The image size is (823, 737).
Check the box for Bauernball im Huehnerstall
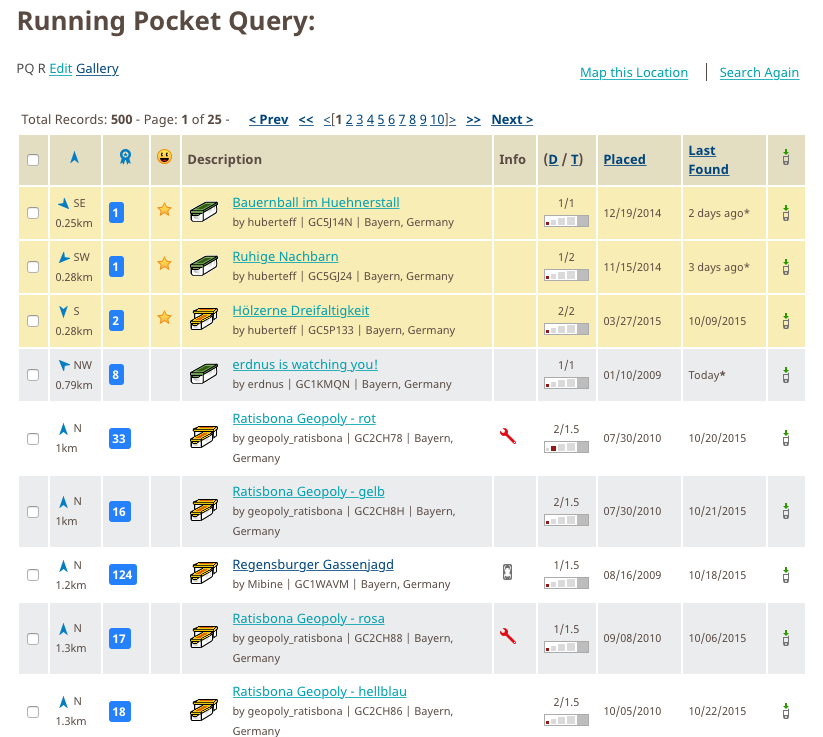33,213
